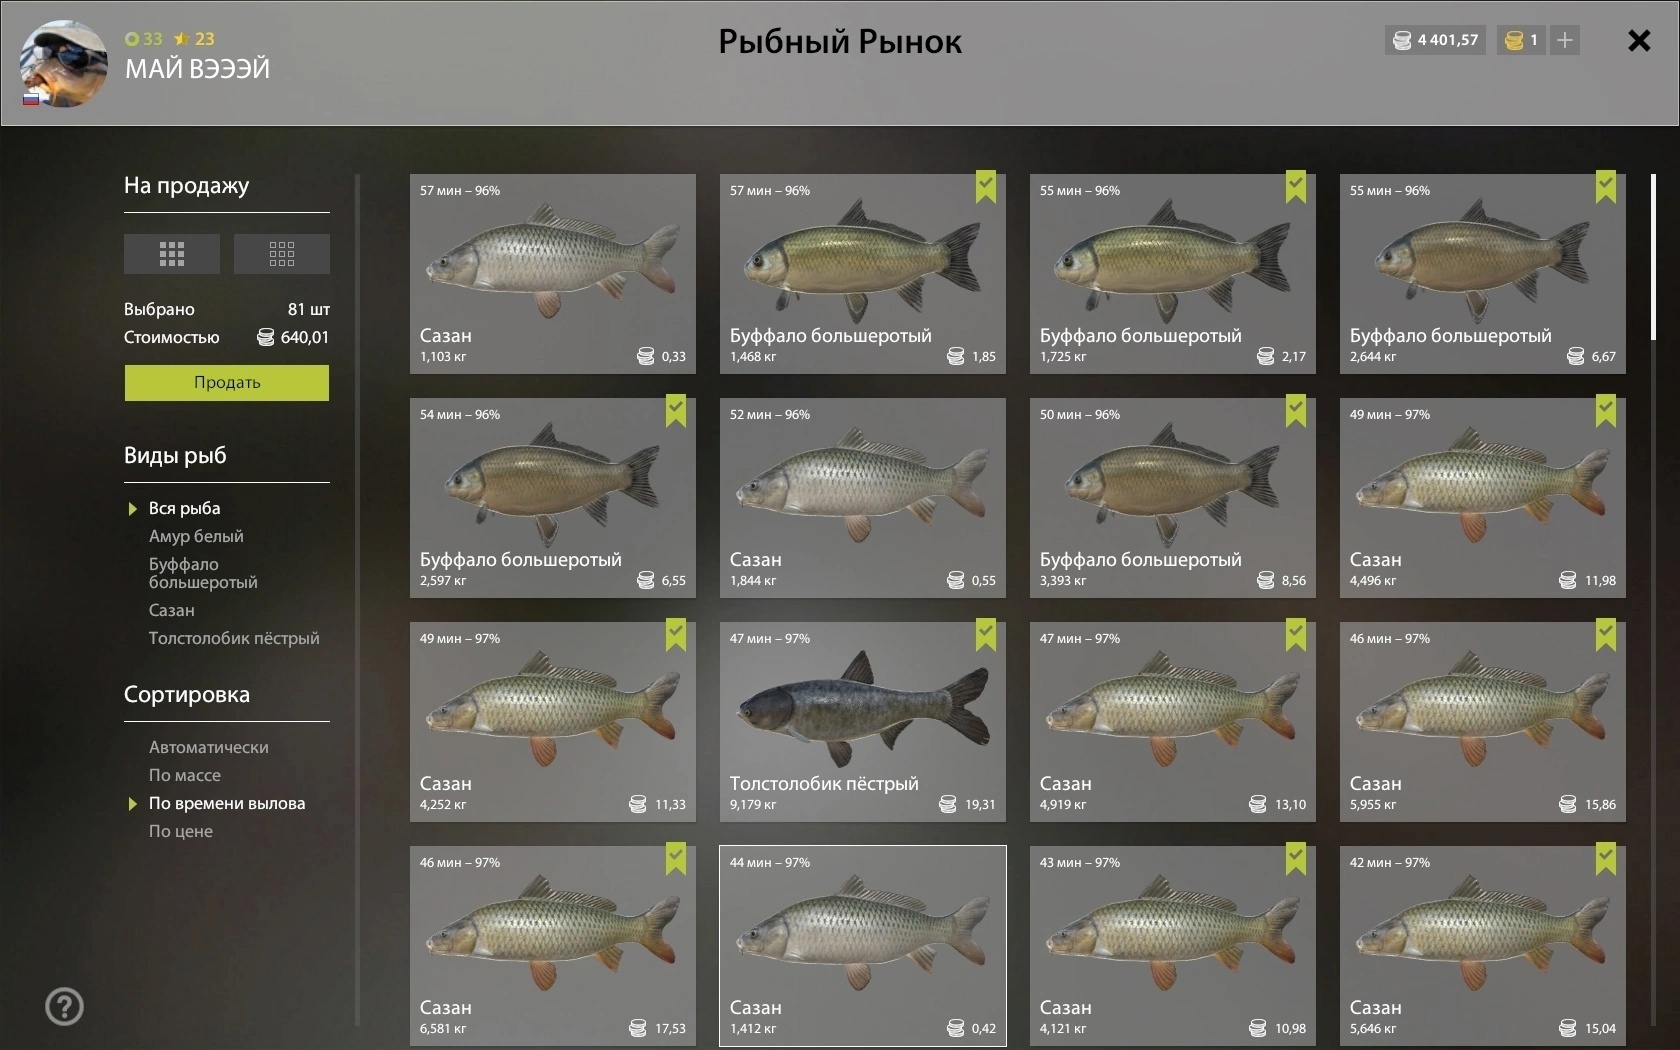Select the unmarked 1,103 кг Сазан card
The height and width of the screenshot is (1050, 1680).
tap(553, 274)
